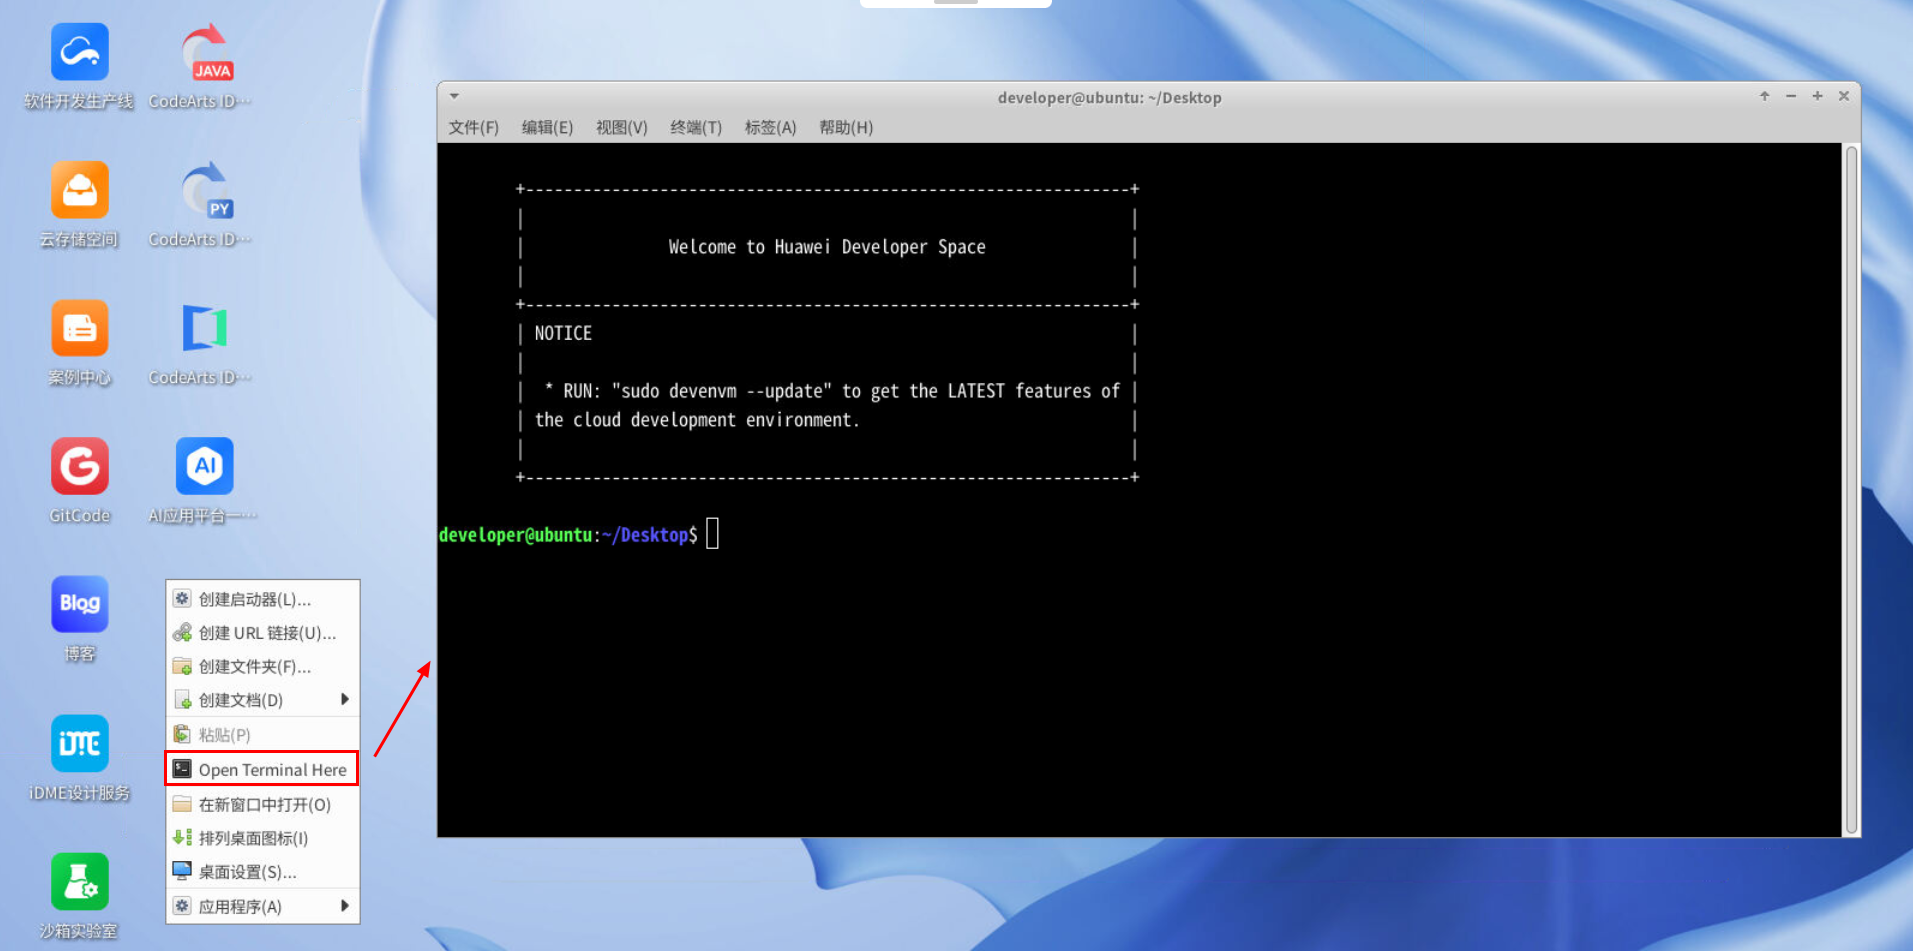
Task: Open the 帮助(H) menu in terminal
Action: [x=845, y=127]
